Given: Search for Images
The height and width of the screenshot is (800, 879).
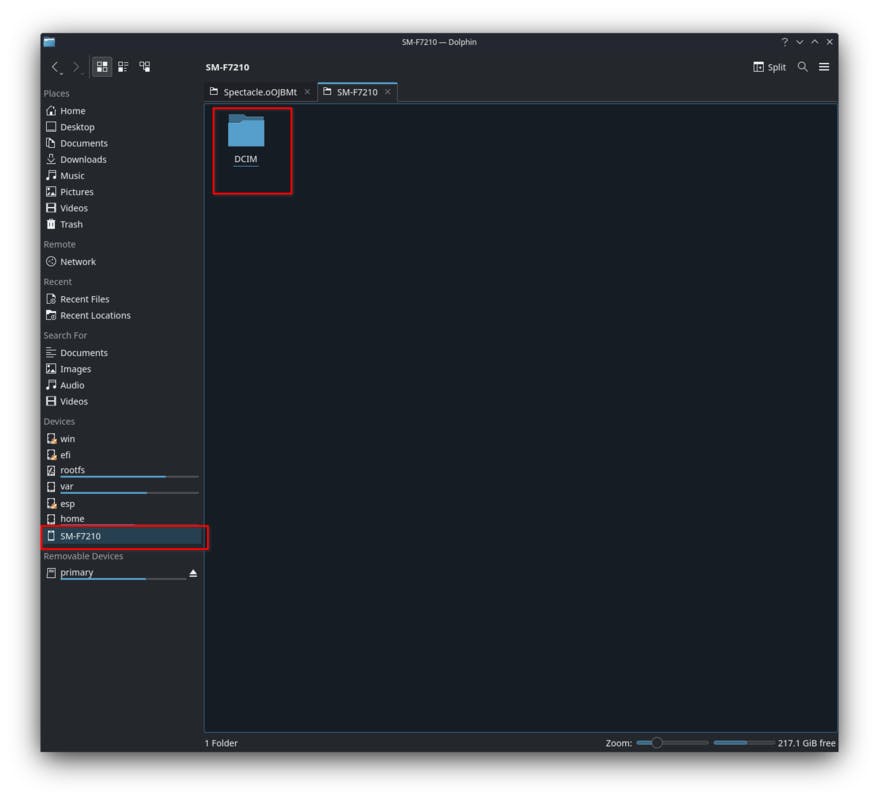Looking at the screenshot, I should [121, 369].
